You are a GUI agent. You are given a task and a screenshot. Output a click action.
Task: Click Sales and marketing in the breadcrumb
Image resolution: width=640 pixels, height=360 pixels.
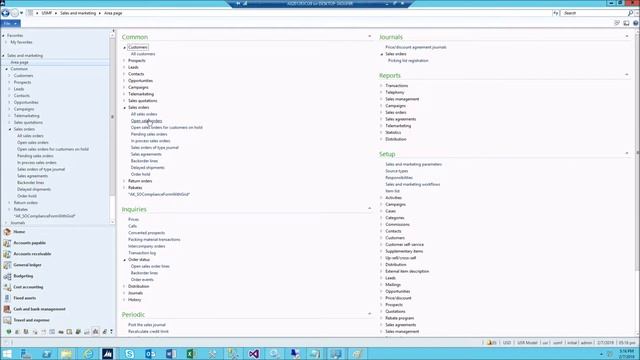click(78, 13)
